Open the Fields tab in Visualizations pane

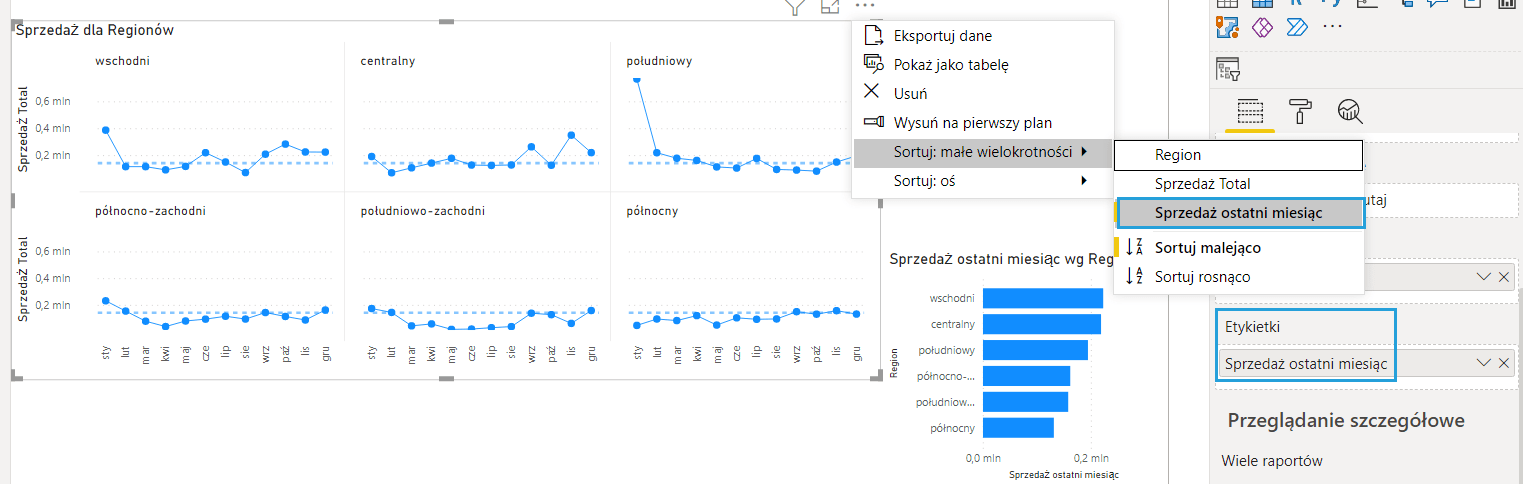pos(1249,111)
